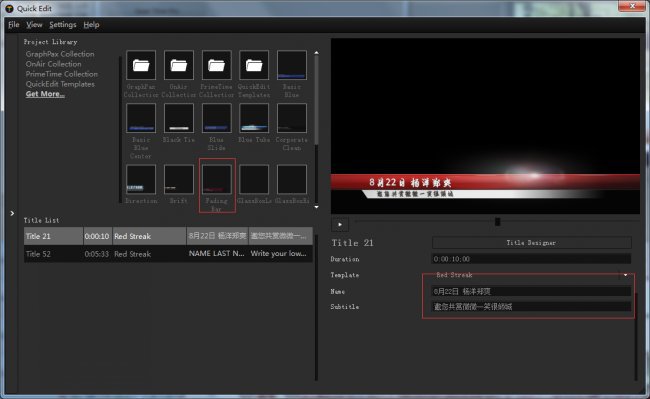
Task: Open the Title Designer button
Action: point(531,243)
